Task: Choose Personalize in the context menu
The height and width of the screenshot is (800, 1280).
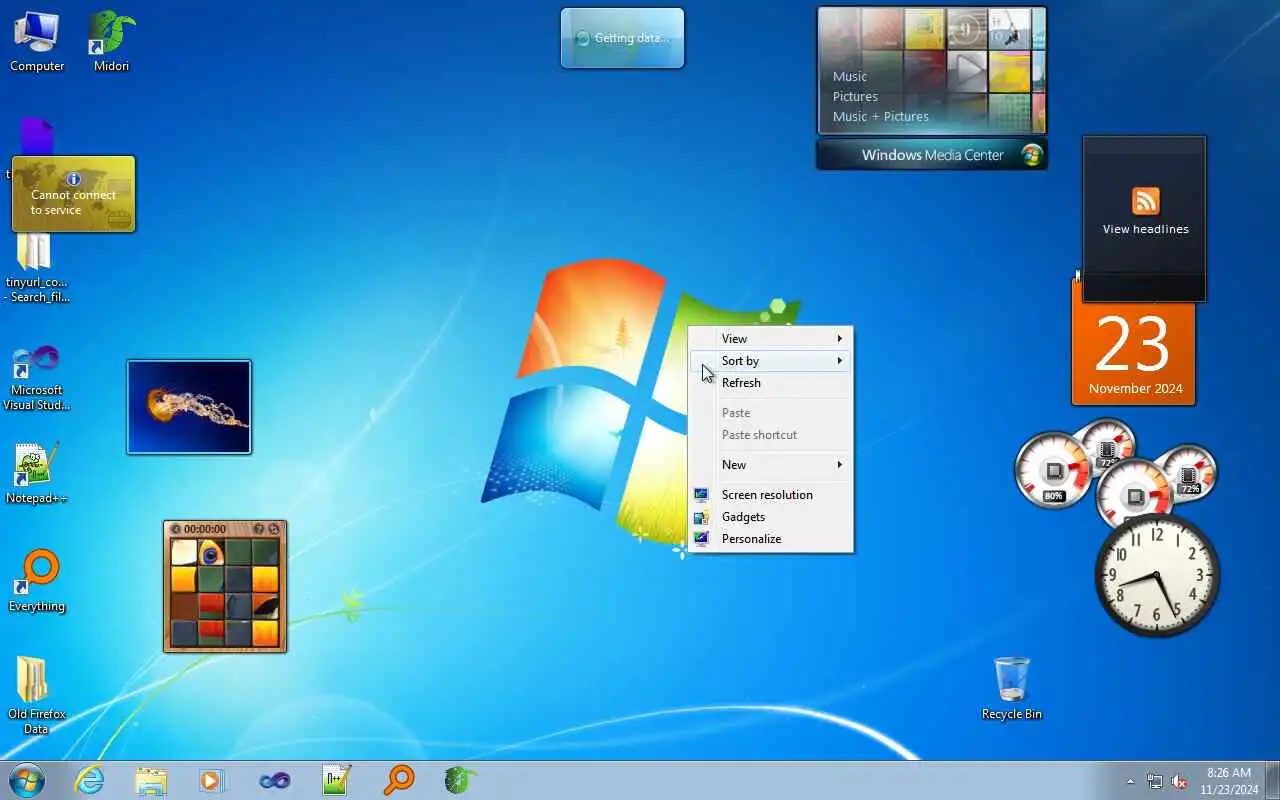Action: coord(771,538)
